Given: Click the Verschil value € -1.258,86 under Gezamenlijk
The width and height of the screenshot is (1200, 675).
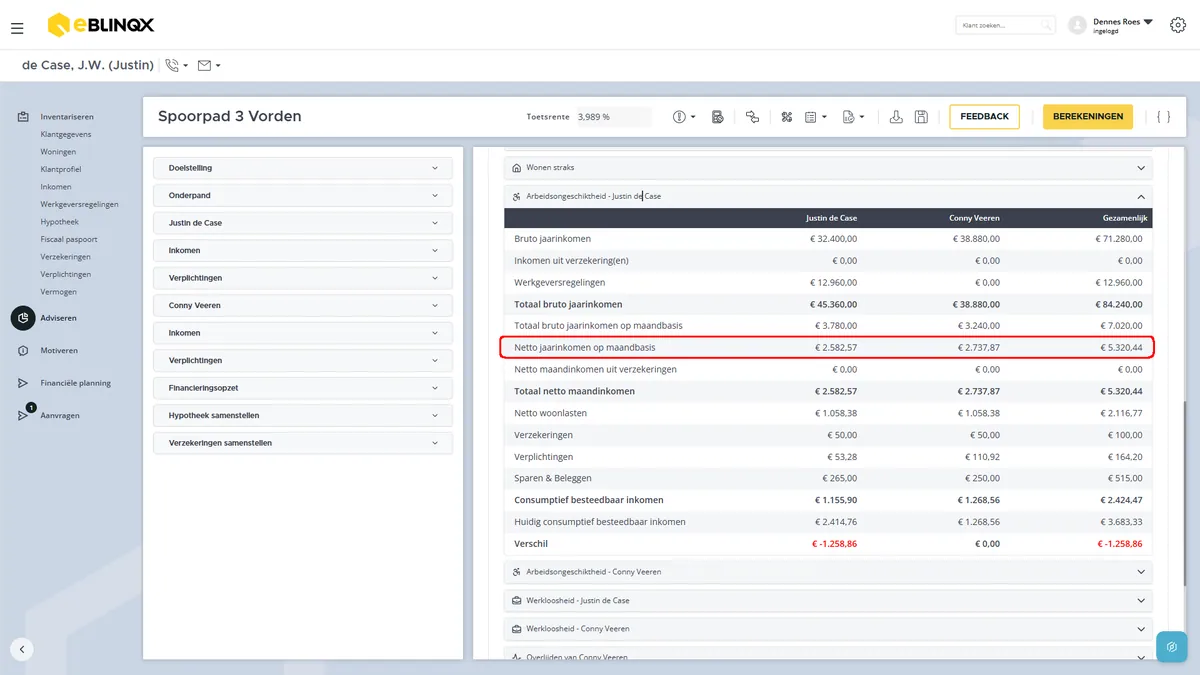Looking at the screenshot, I should pos(1120,544).
